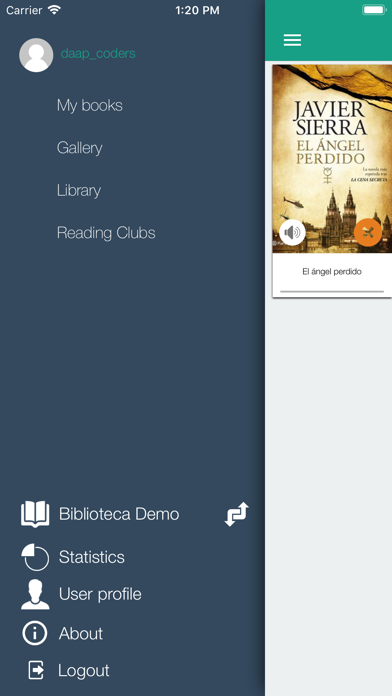Tap the gray user avatar picture
Image resolution: width=392 pixels, height=696 pixels.
tap(36, 55)
